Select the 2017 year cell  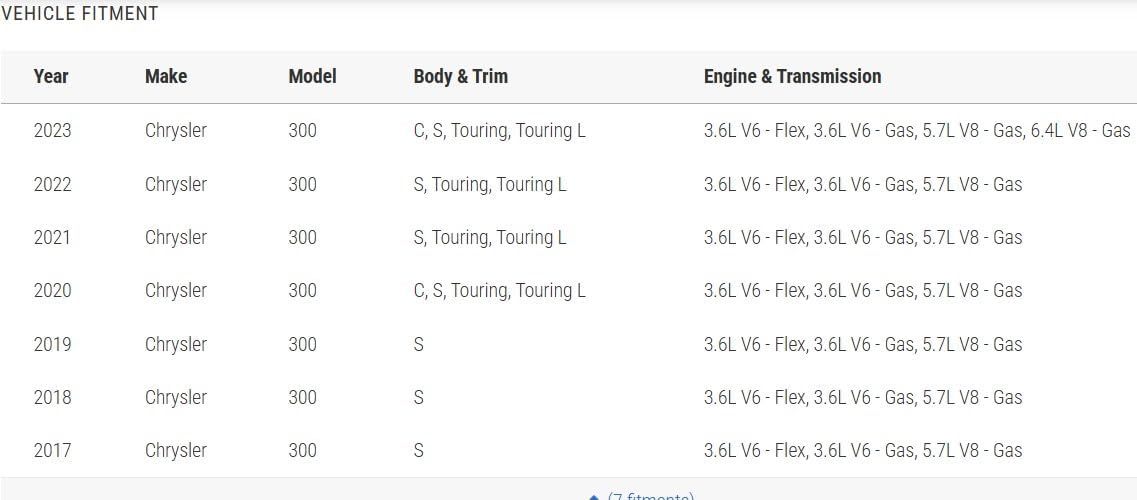click(52, 450)
